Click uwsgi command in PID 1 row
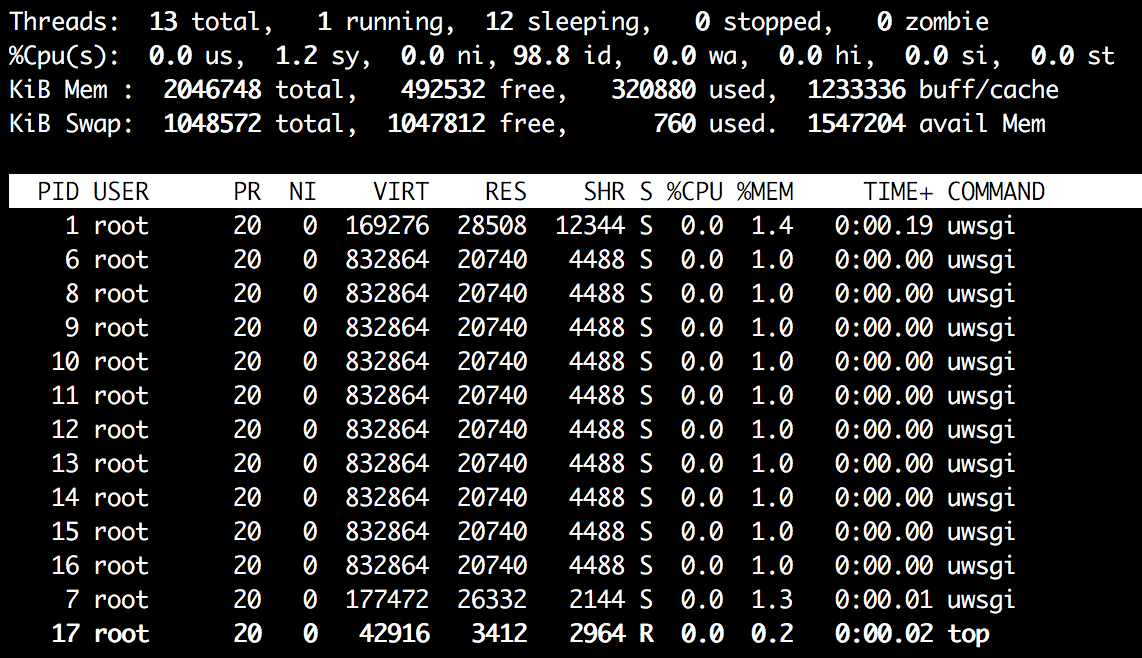Image resolution: width=1142 pixels, height=658 pixels. coord(981,227)
